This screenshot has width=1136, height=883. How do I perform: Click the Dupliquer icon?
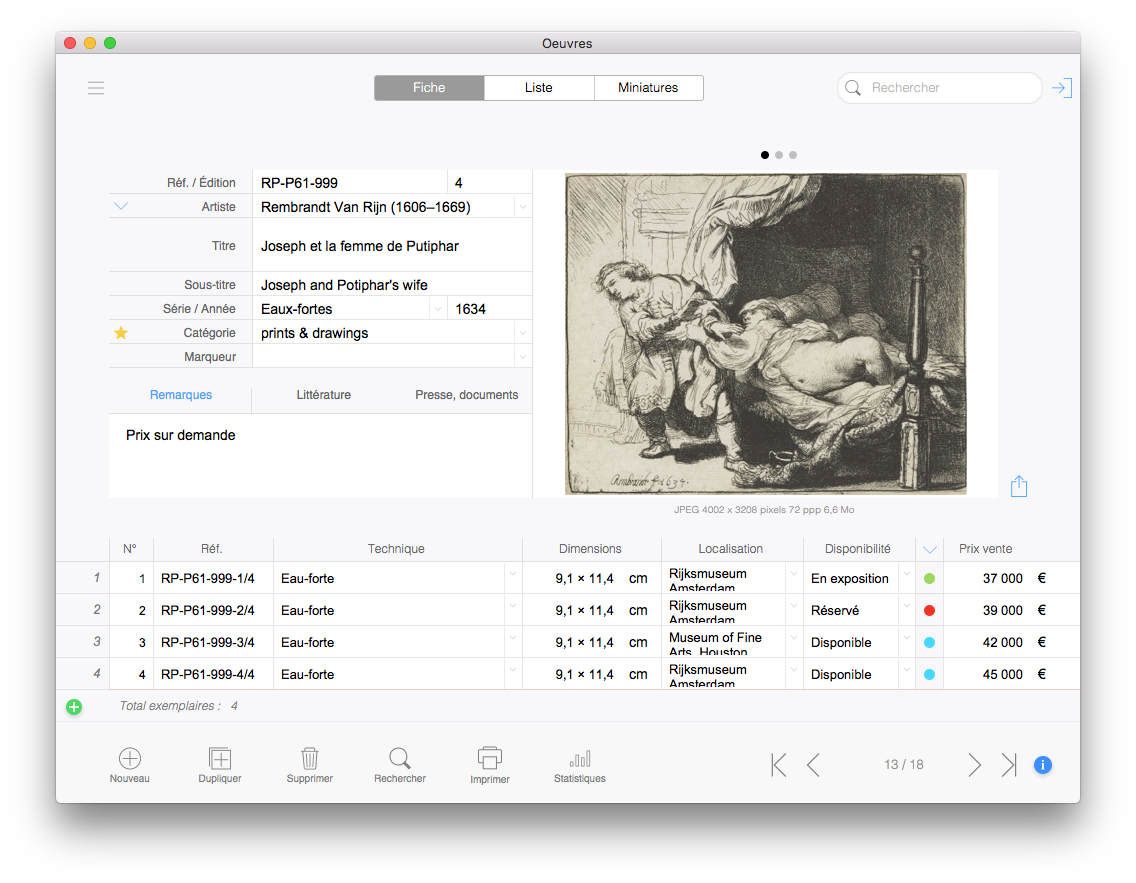(219, 759)
